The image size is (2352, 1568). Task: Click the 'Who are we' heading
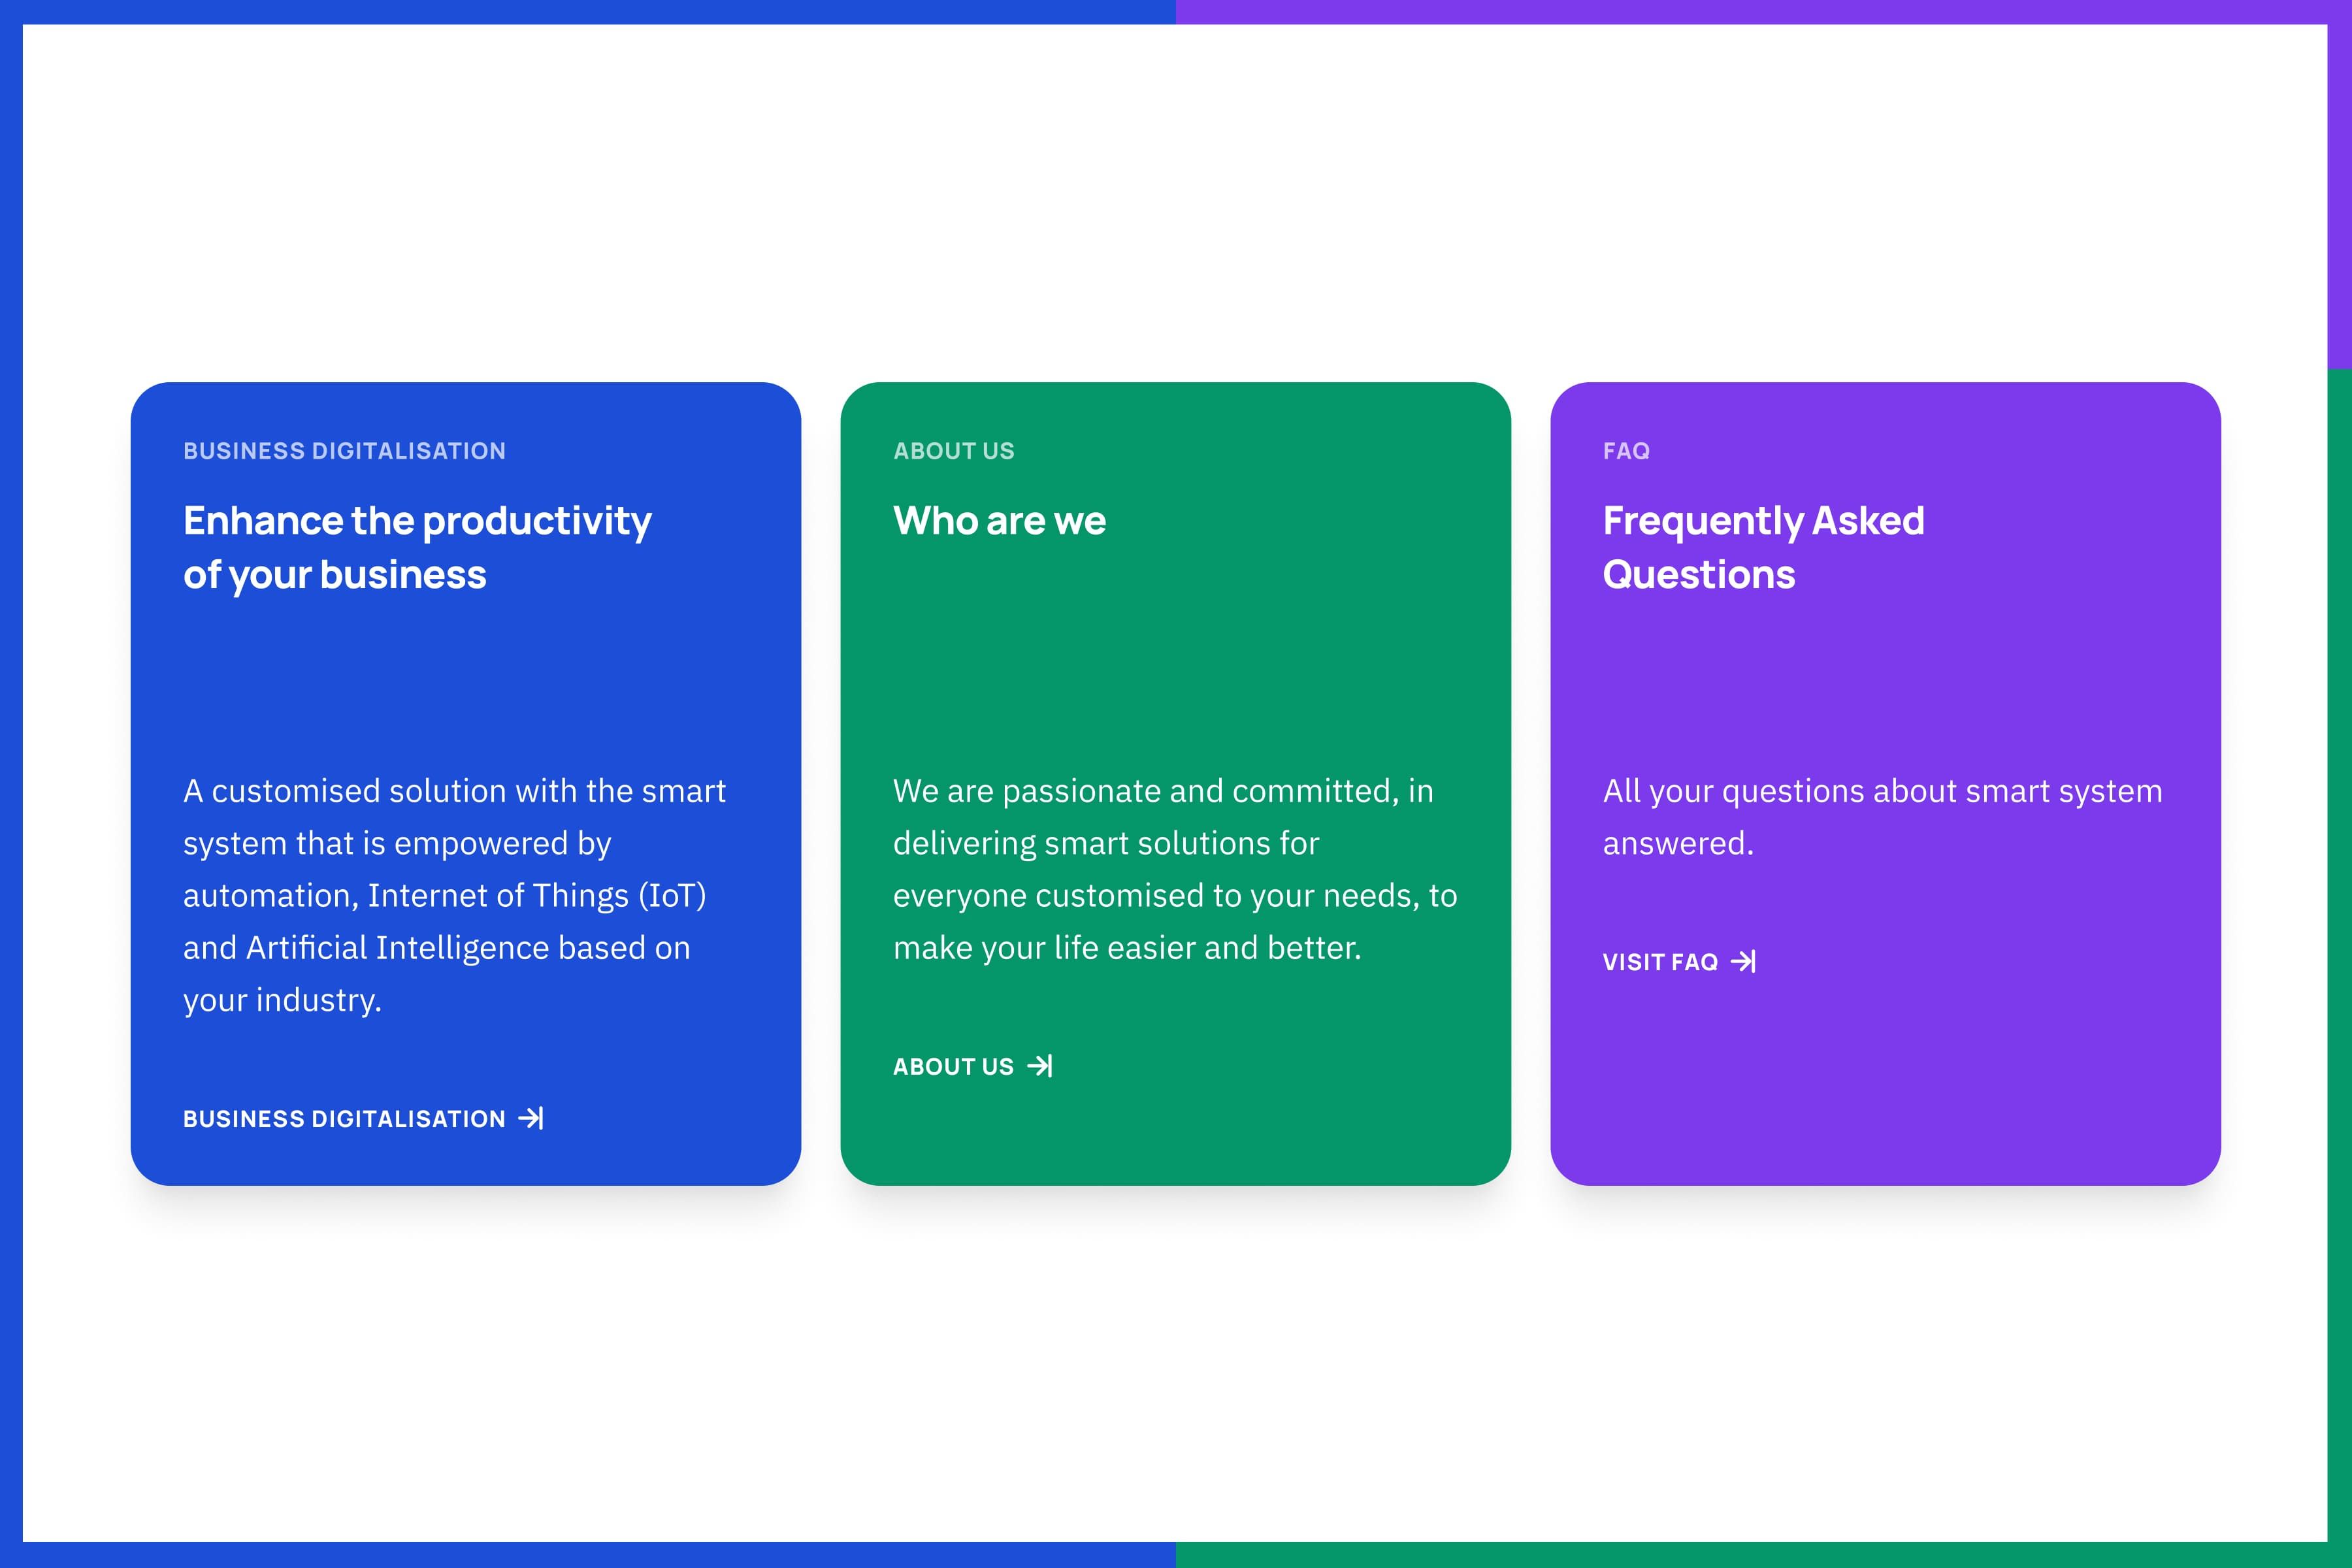click(999, 521)
